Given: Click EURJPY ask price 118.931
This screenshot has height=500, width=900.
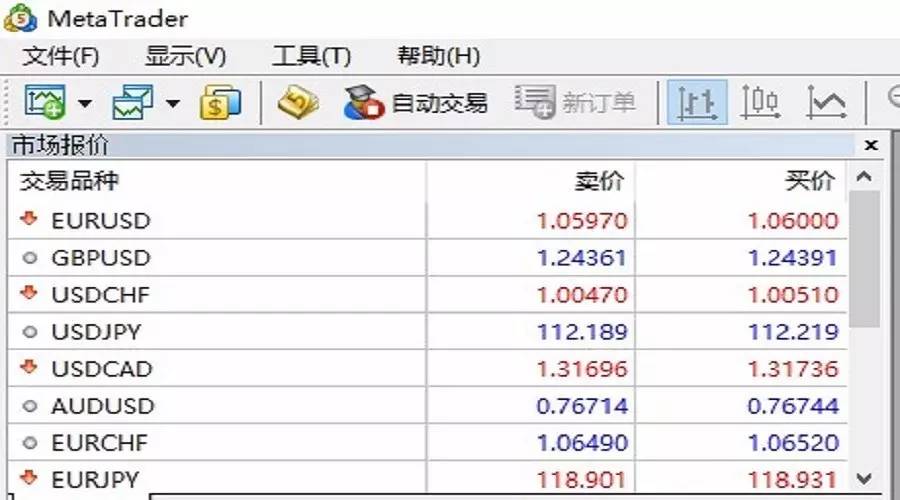Looking at the screenshot, I should pyautogui.click(x=793, y=480).
